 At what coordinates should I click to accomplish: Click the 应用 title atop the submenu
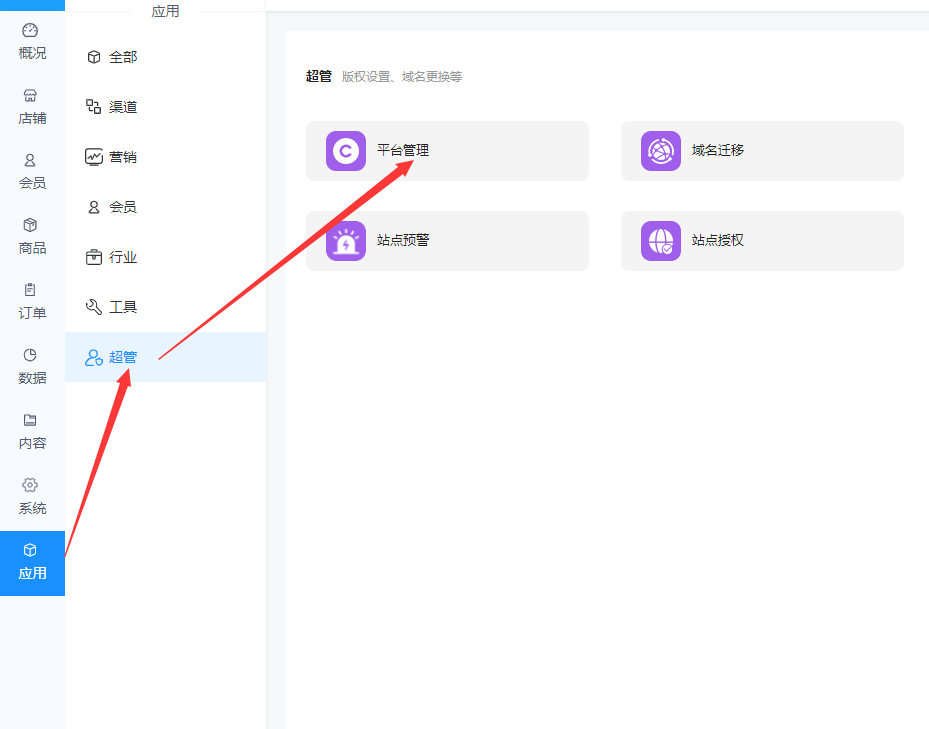click(x=165, y=12)
